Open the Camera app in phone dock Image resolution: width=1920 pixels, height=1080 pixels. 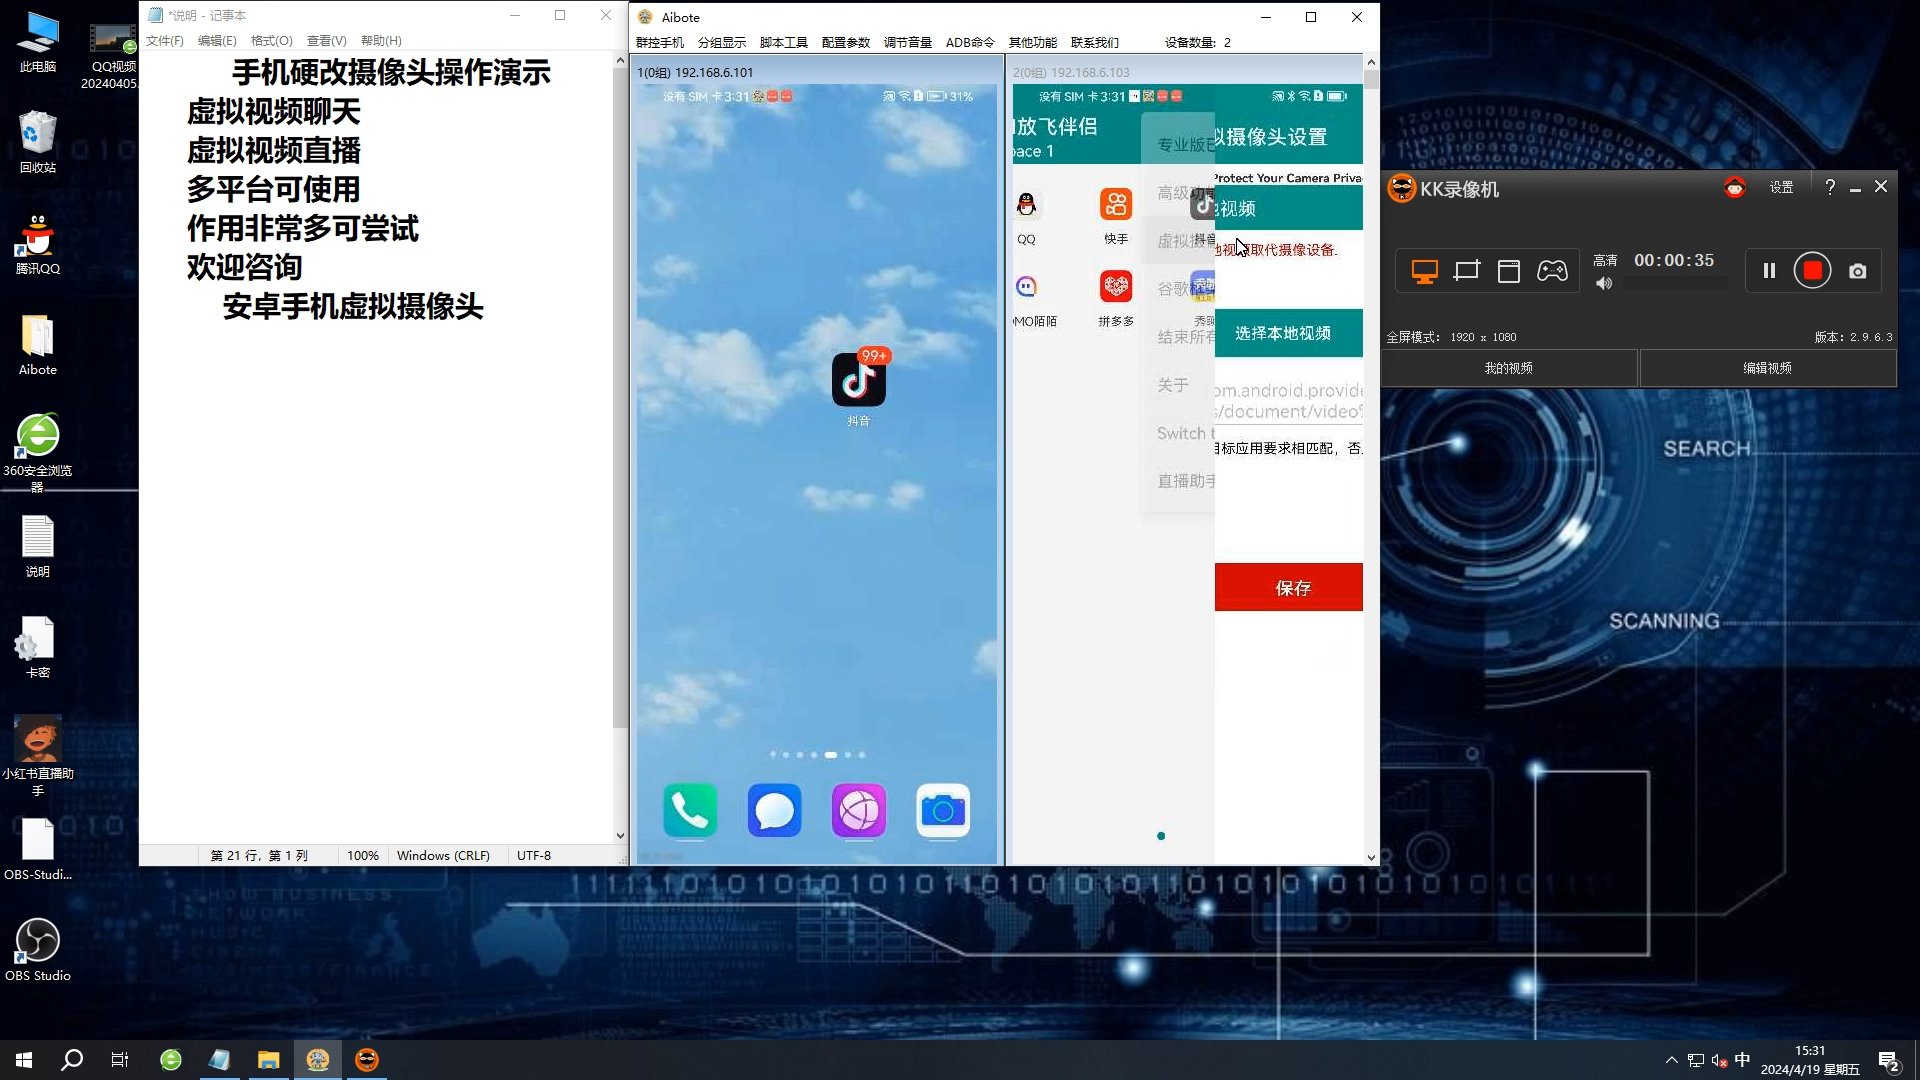942,810
